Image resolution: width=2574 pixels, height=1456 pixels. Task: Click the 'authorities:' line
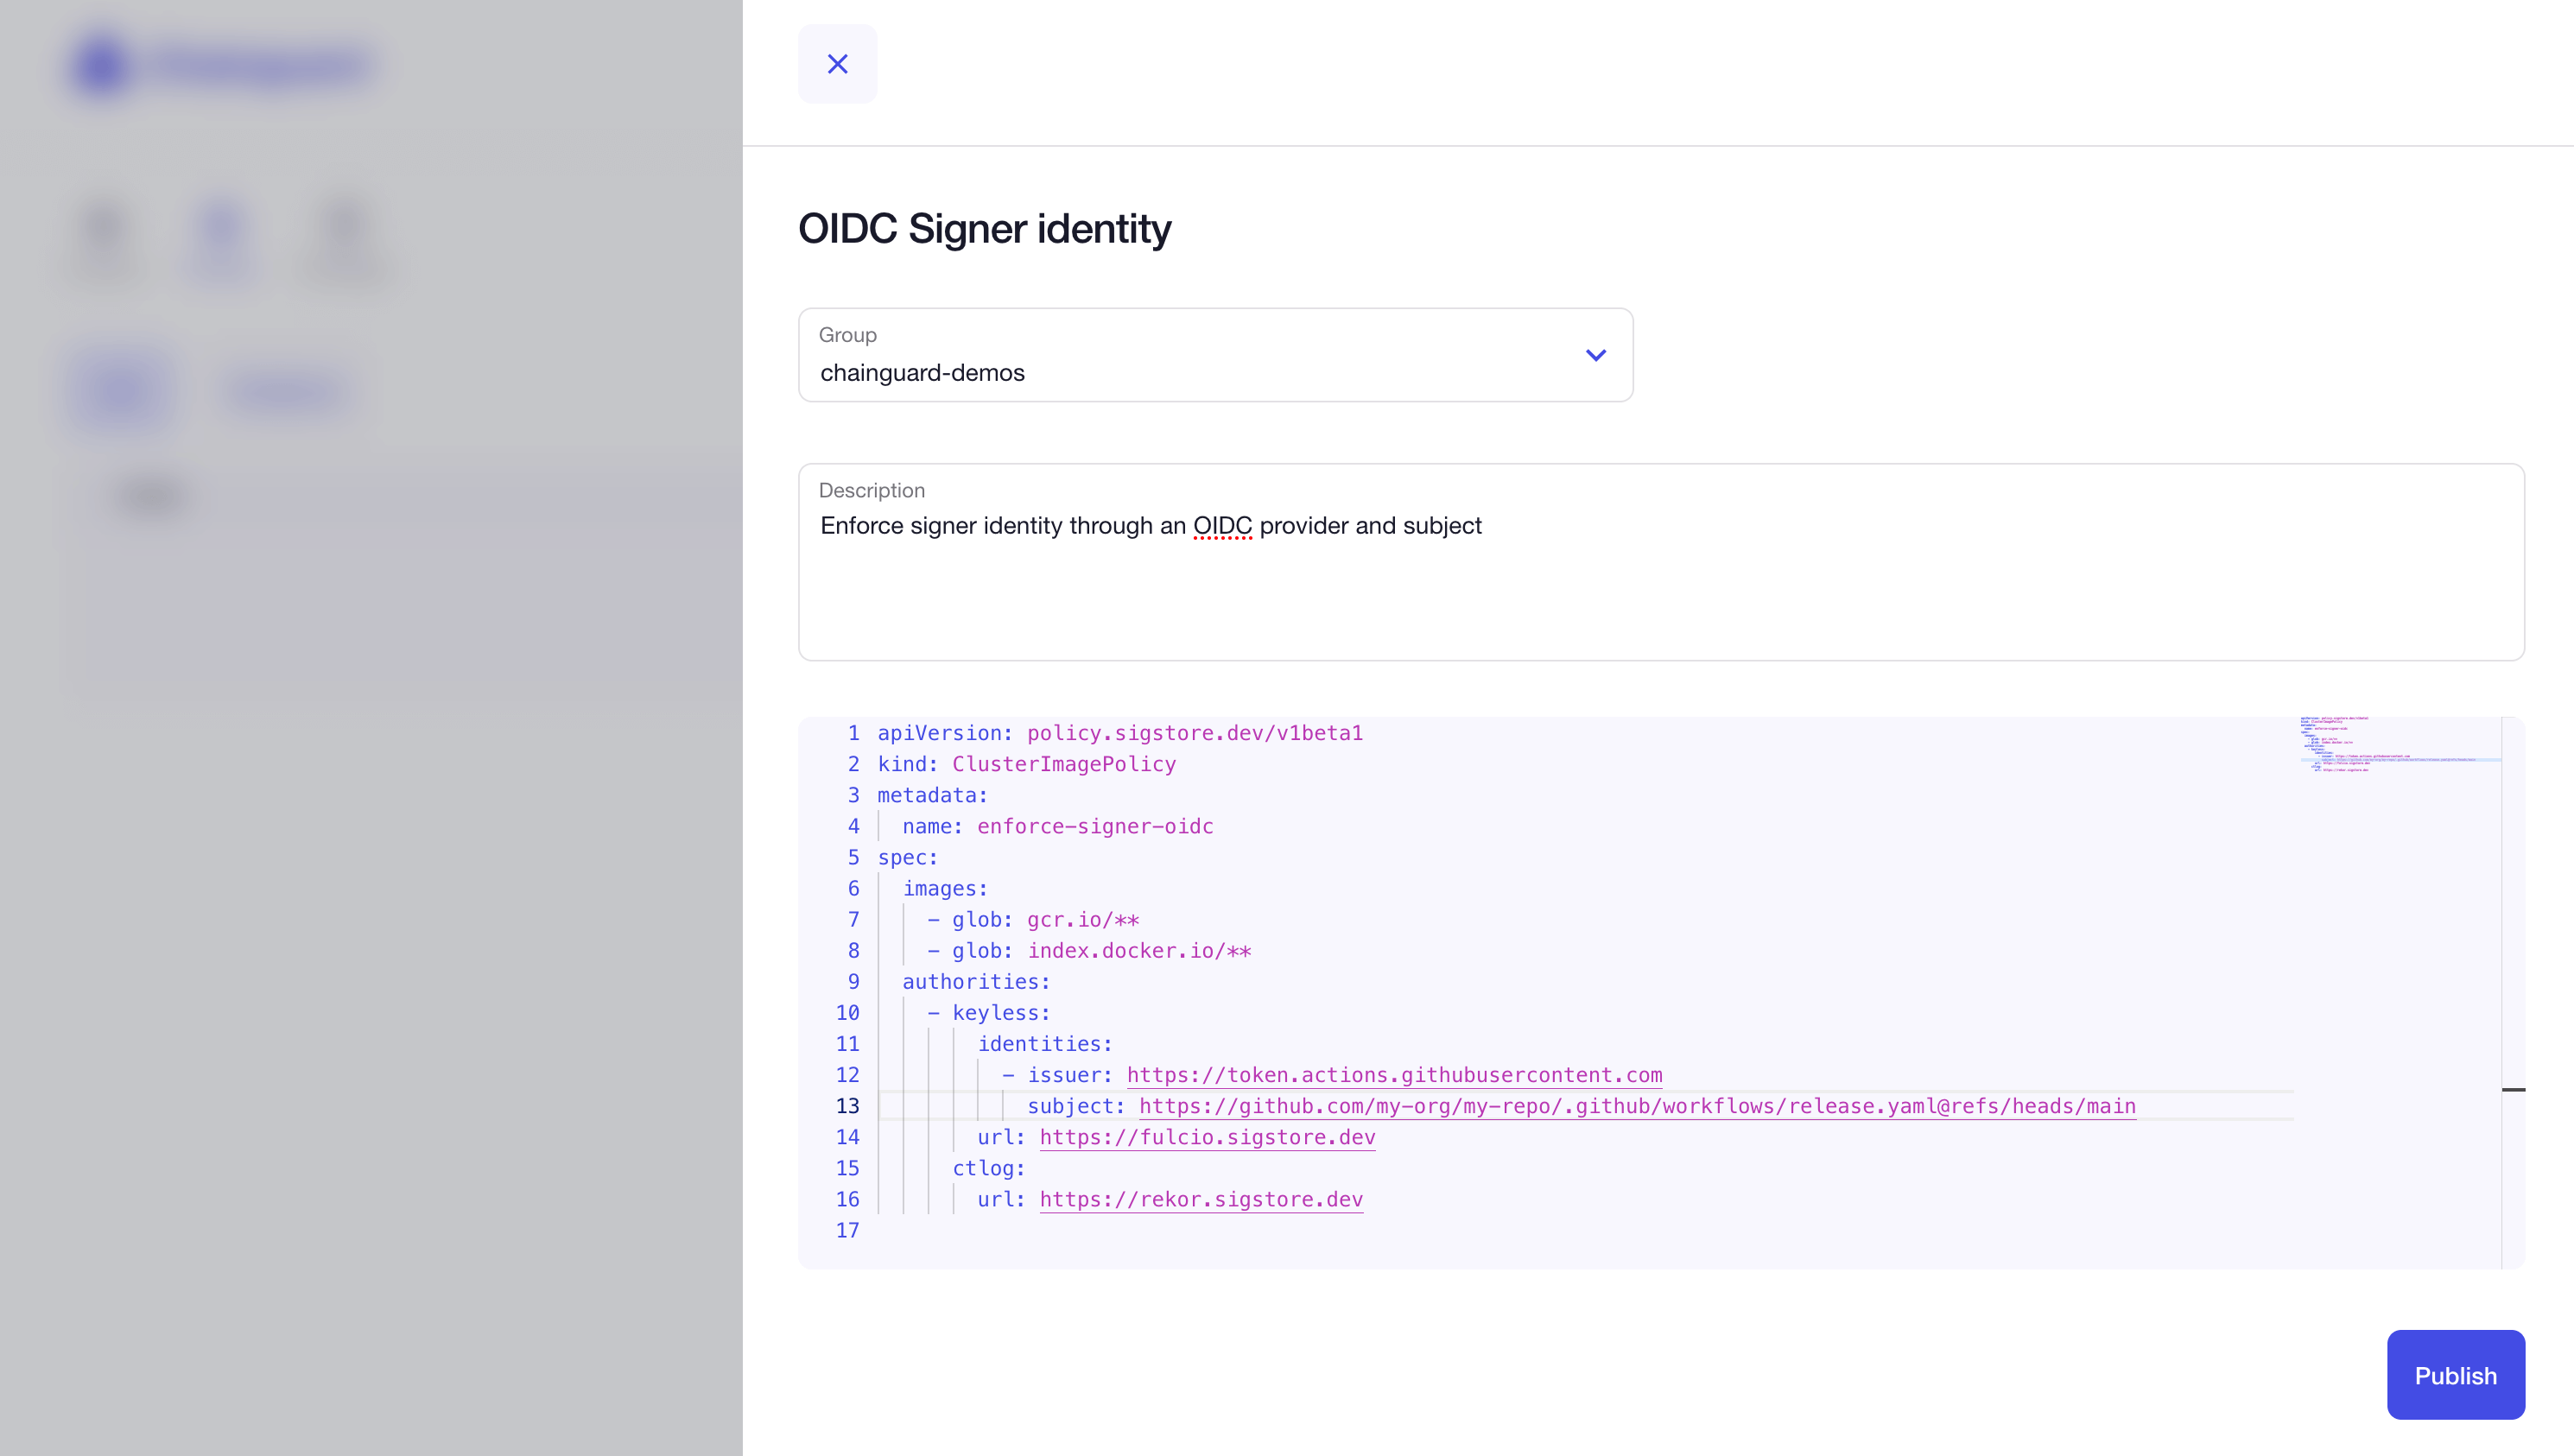(976, 981)
